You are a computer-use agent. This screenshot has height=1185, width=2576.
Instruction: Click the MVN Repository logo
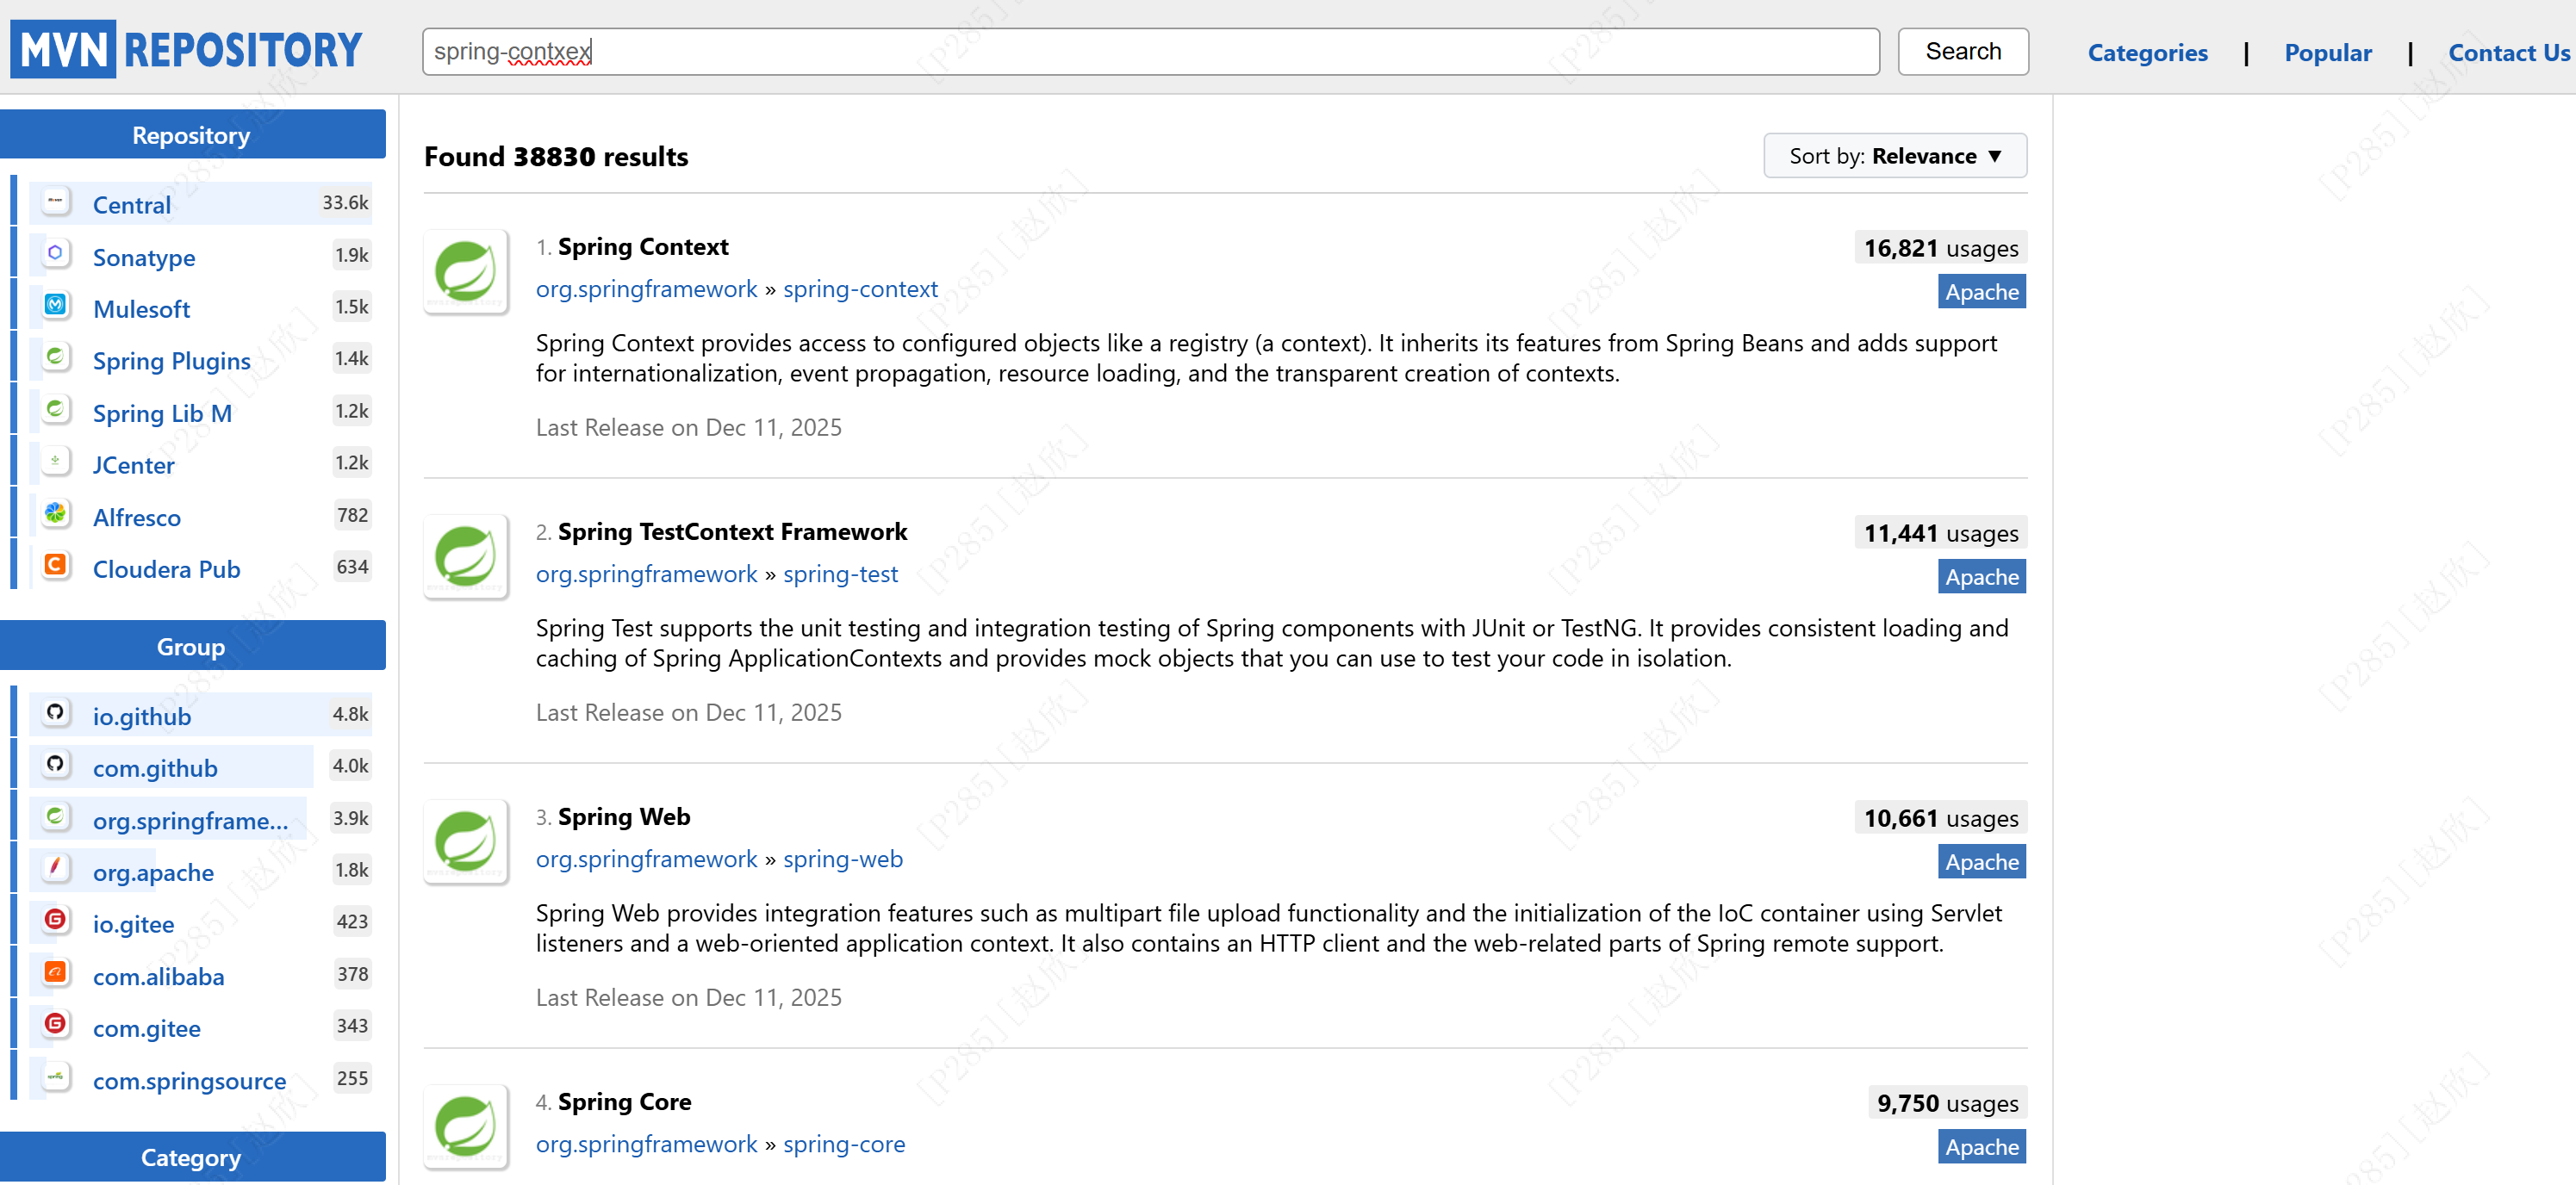pos(186,49)
